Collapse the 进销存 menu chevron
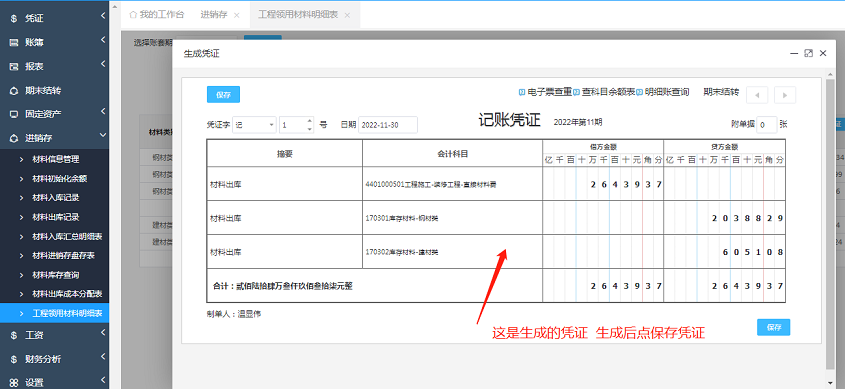845x389 pixels. pos(102,136)
